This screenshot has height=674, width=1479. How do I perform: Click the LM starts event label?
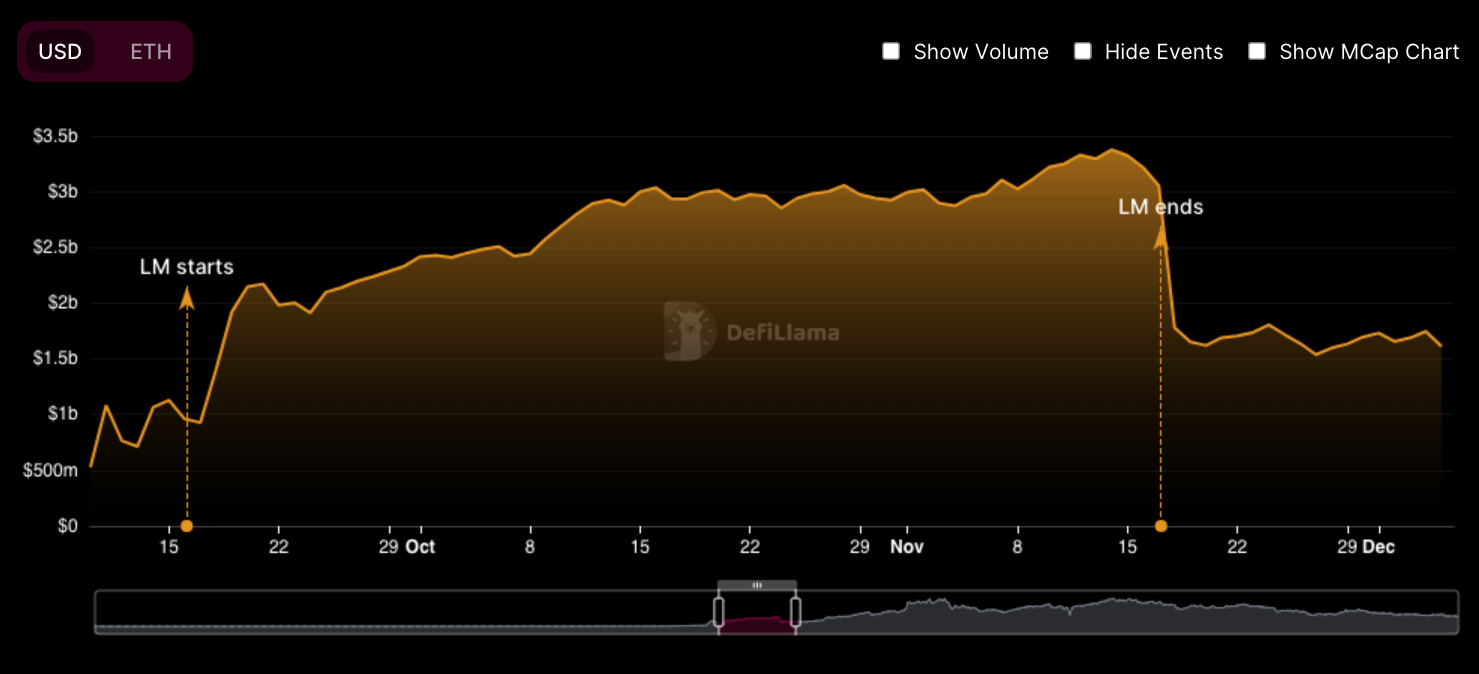[186, 267]
